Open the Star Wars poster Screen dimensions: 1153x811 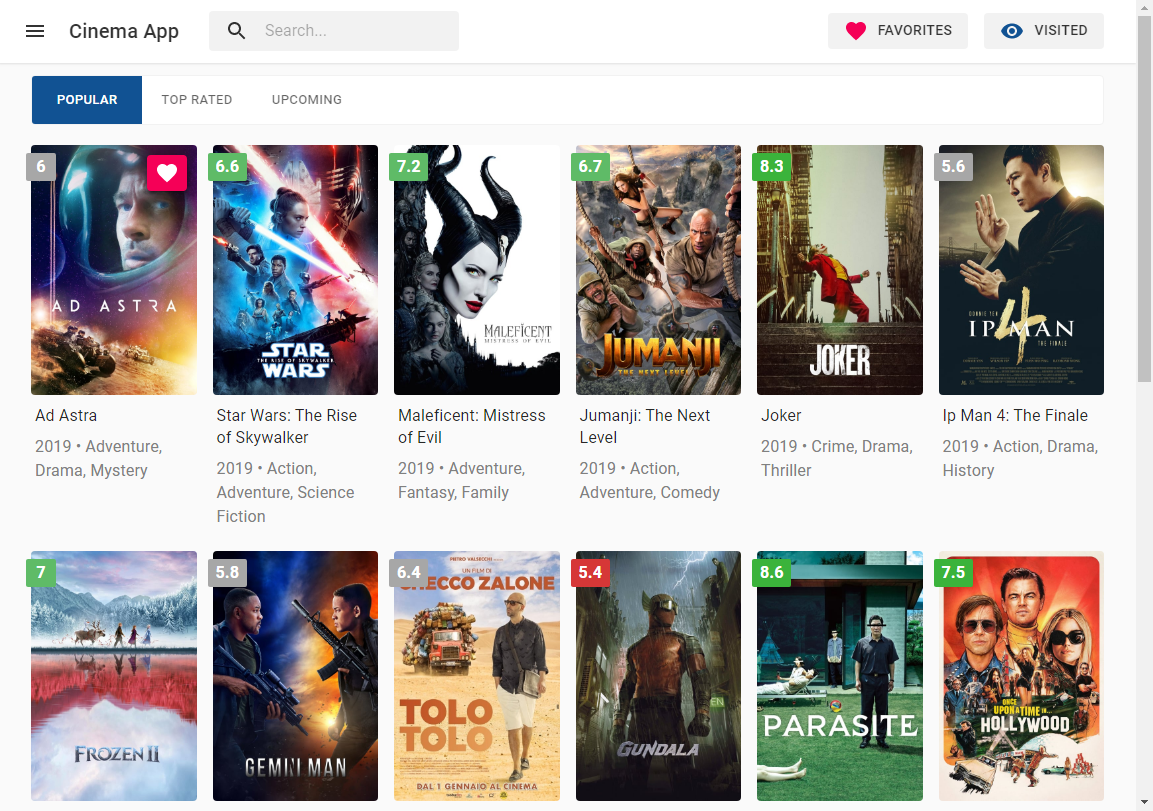click(x=295, y=270)
